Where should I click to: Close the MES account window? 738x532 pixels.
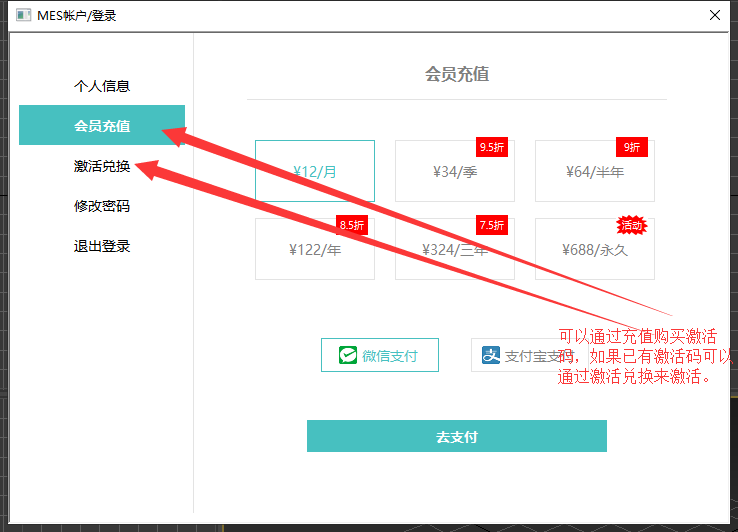(715, 15)
